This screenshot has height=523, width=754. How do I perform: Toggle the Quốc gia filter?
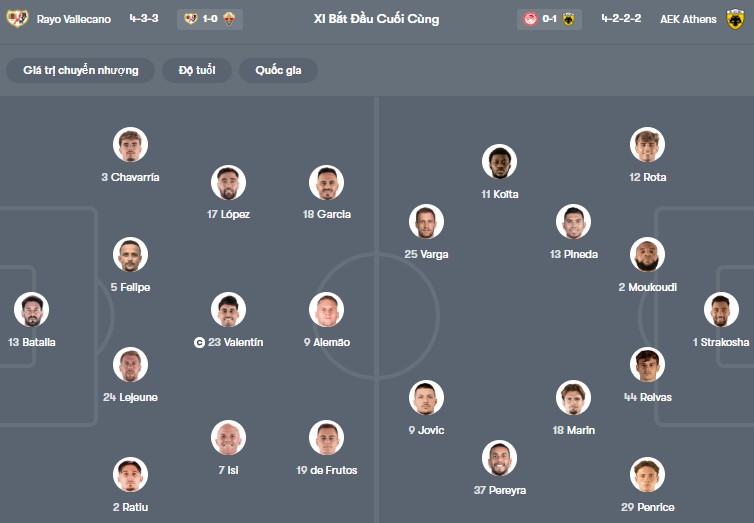click(x=278, y=70)
